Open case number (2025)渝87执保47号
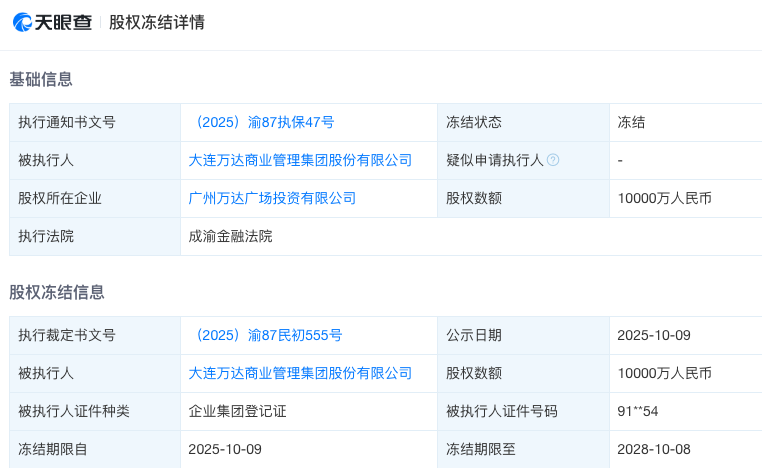 click(262, 122)
